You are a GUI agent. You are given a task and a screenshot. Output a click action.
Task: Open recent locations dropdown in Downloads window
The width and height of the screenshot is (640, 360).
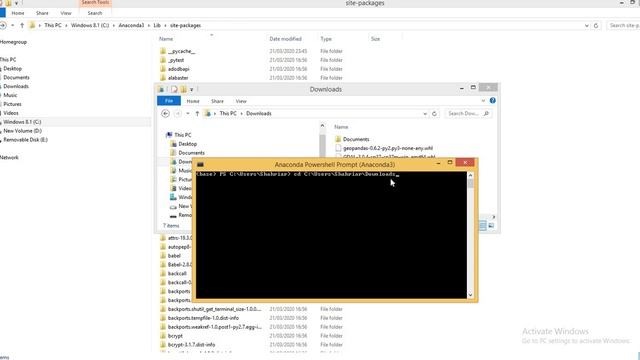coord(188,113)
